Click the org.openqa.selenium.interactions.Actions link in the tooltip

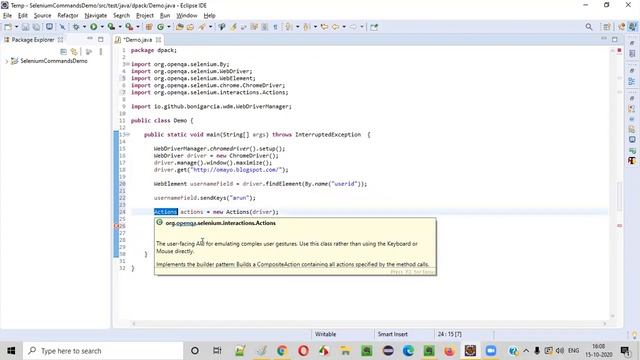click(x=220, y=223)
